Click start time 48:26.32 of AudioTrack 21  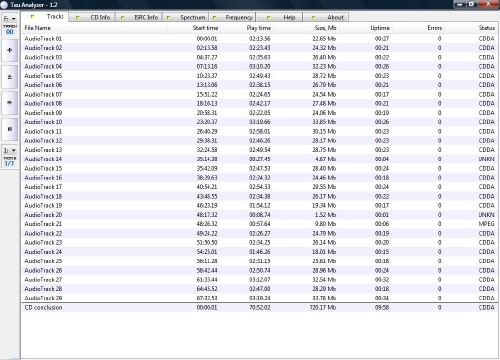[x=207, y=224]
